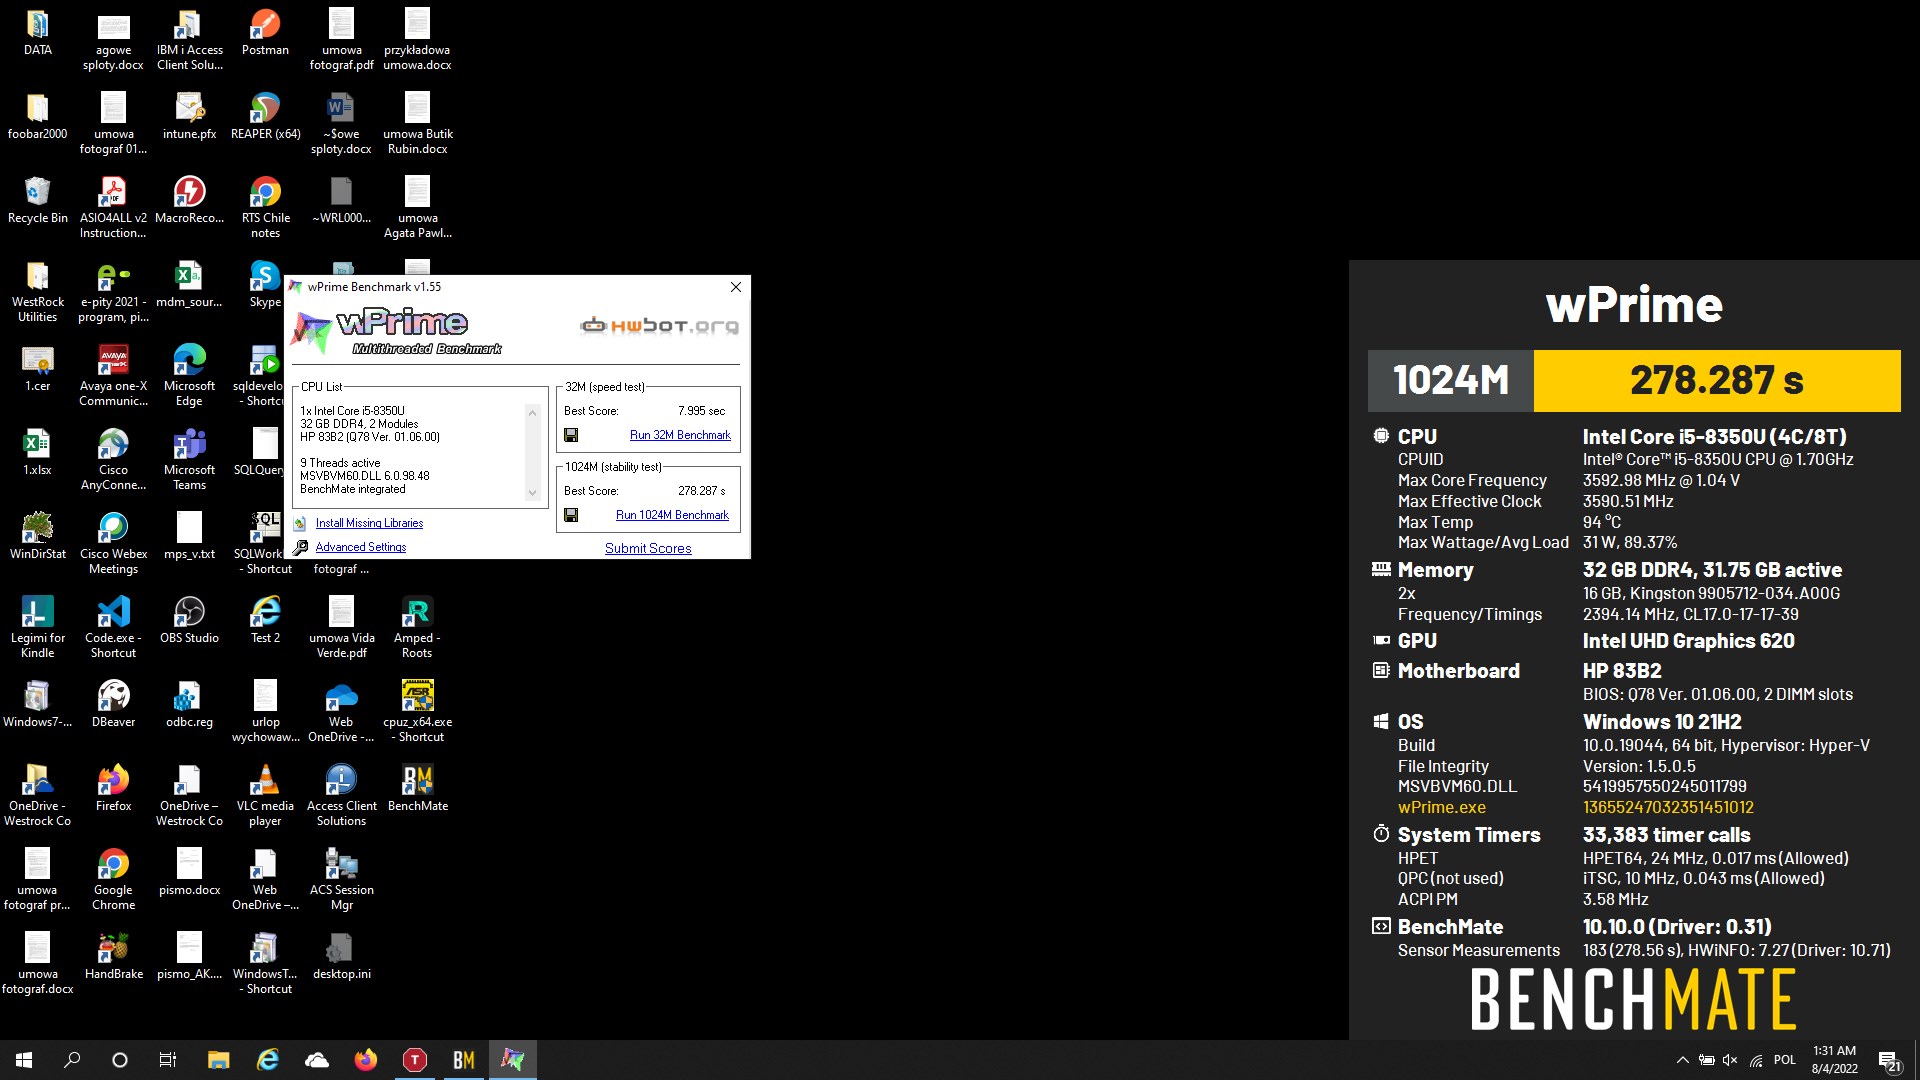Click the '1x Intel Core i5-8350U' CPU list entry

coord(352,411)
